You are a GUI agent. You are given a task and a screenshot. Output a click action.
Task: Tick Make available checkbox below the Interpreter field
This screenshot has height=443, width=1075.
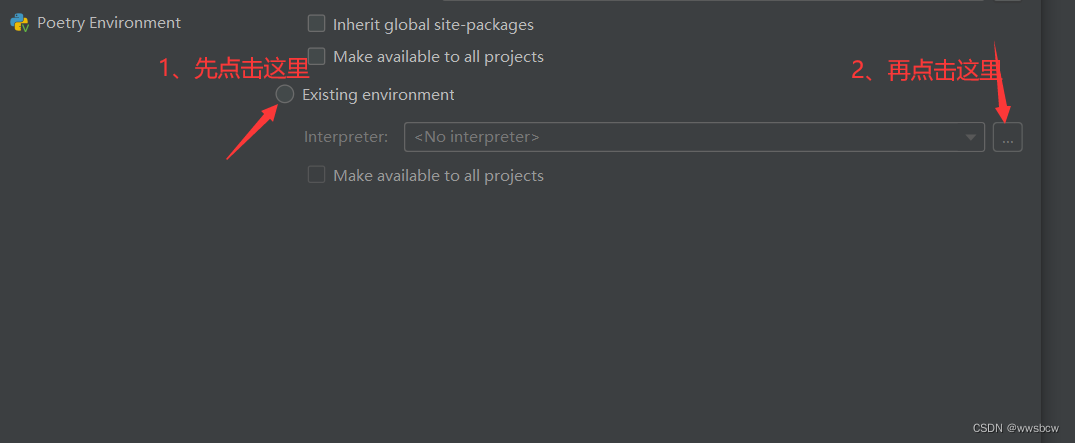pos(316,175)
